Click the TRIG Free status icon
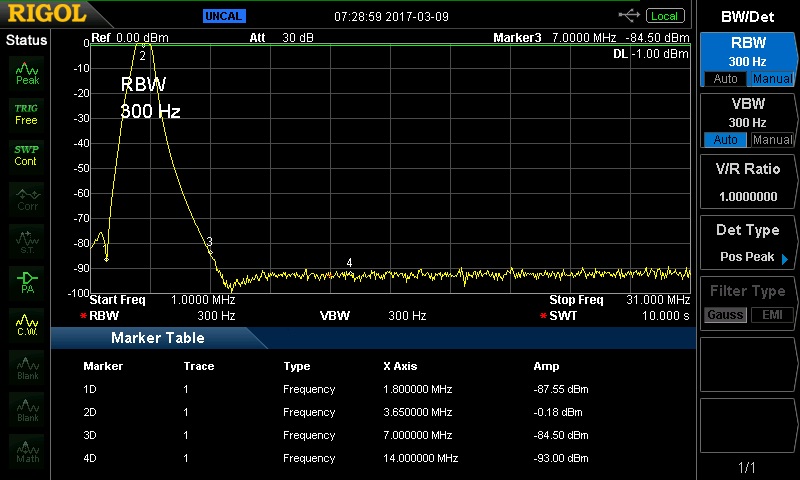Viewport: 800px width, 480px height. point(26,114)
